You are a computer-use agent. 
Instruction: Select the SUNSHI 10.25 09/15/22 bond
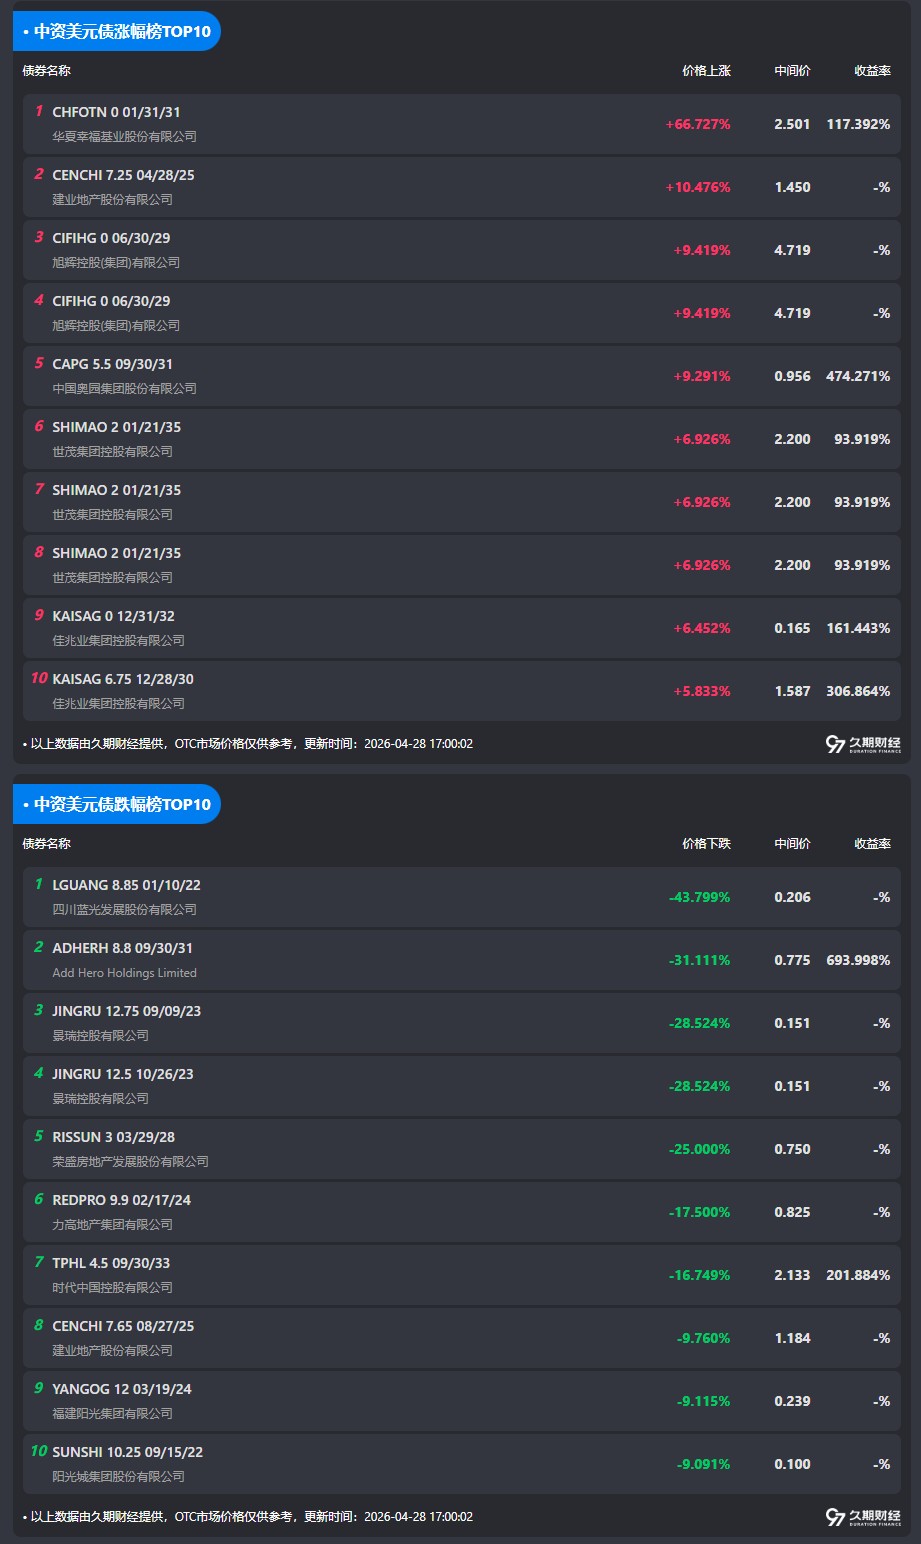coord(127,1452)
